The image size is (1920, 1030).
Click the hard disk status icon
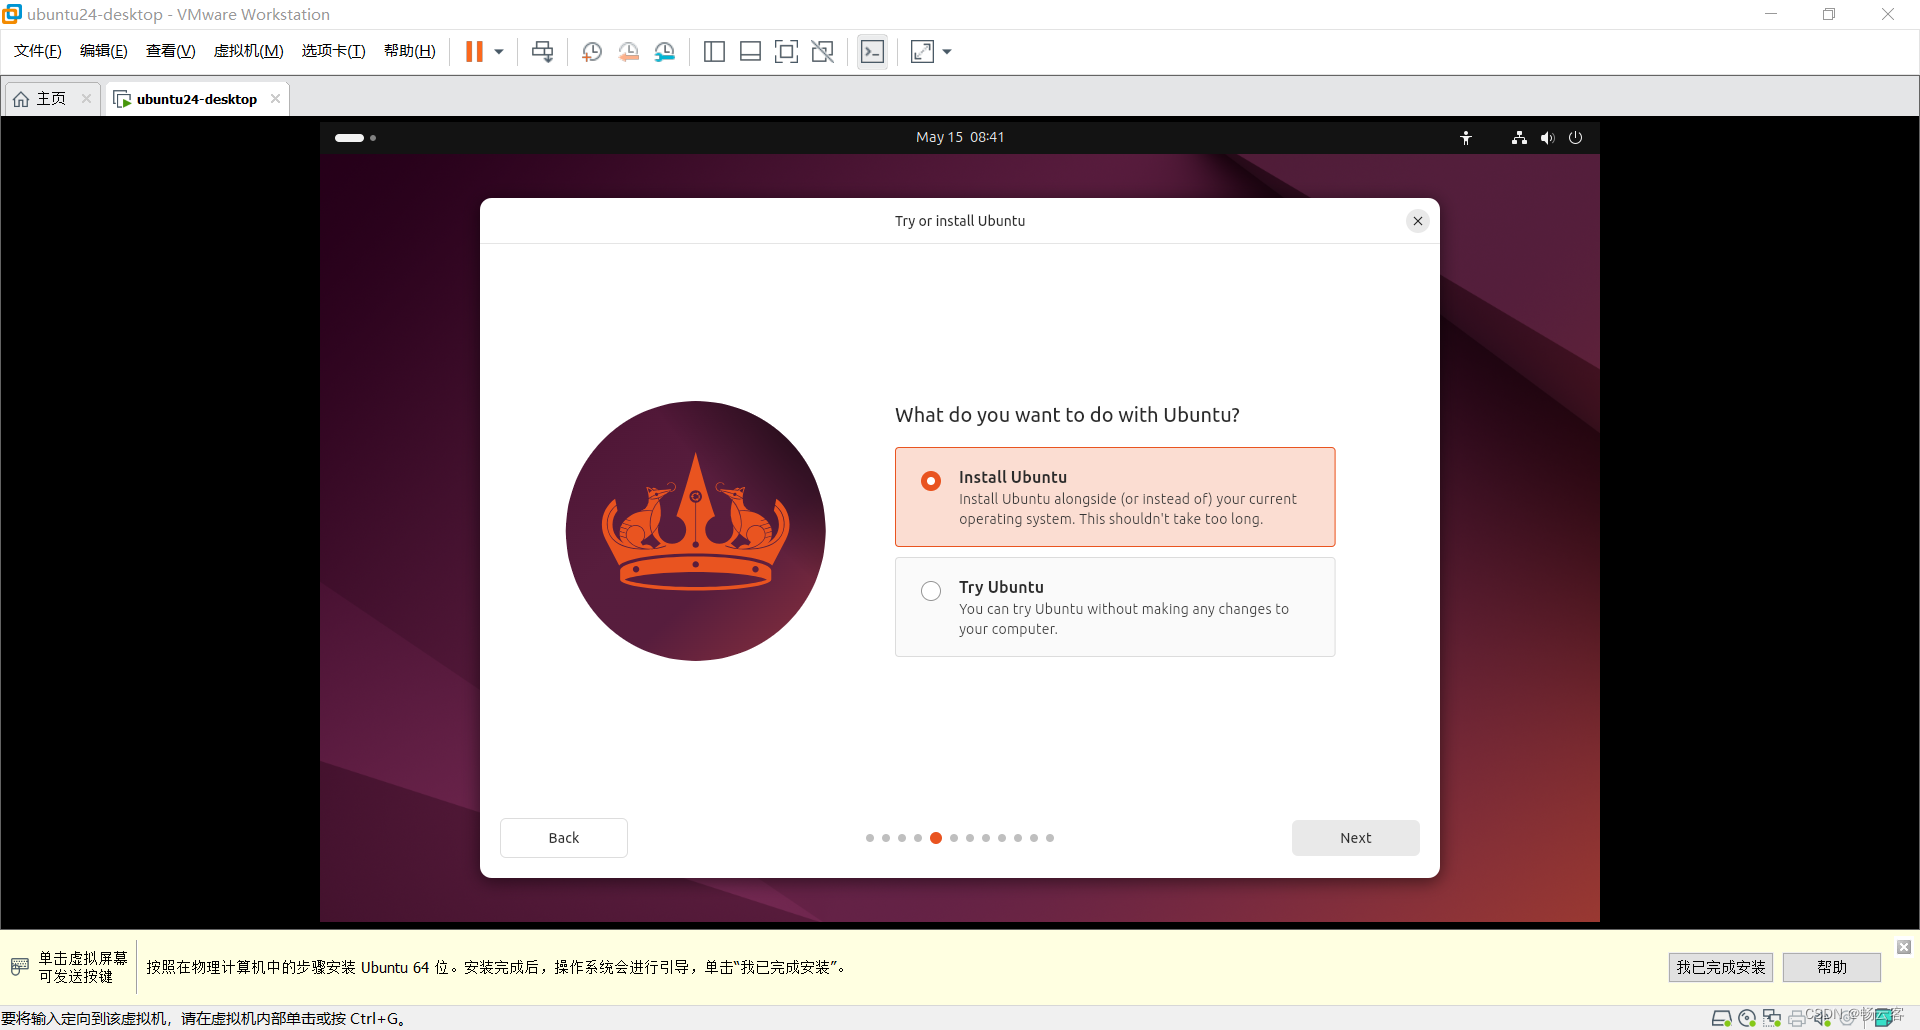[x=1723, y=1019]
